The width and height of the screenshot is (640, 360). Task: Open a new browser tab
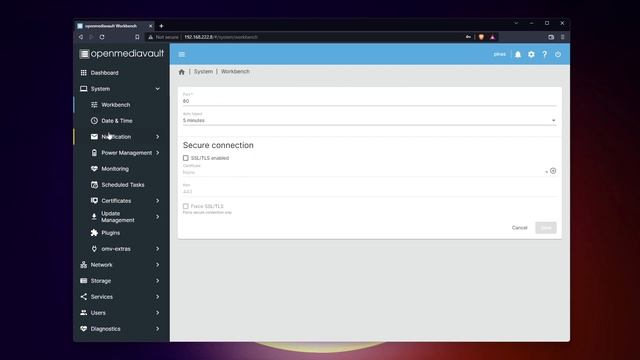pos(161,26)
